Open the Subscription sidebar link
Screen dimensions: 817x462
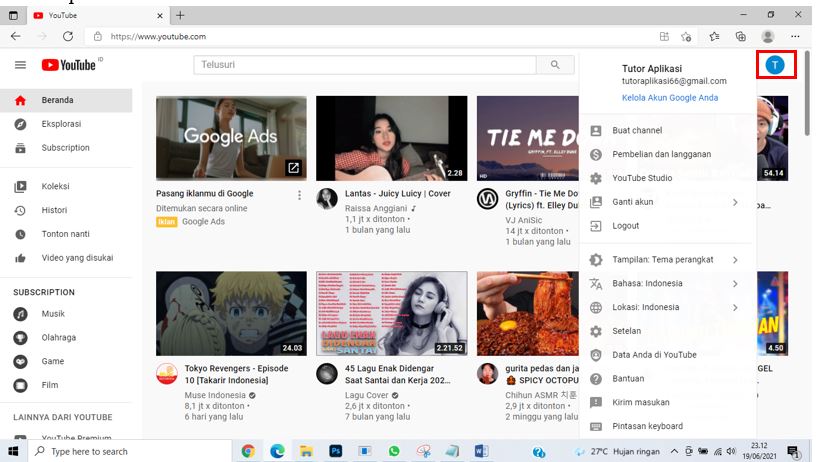point(65,148)
